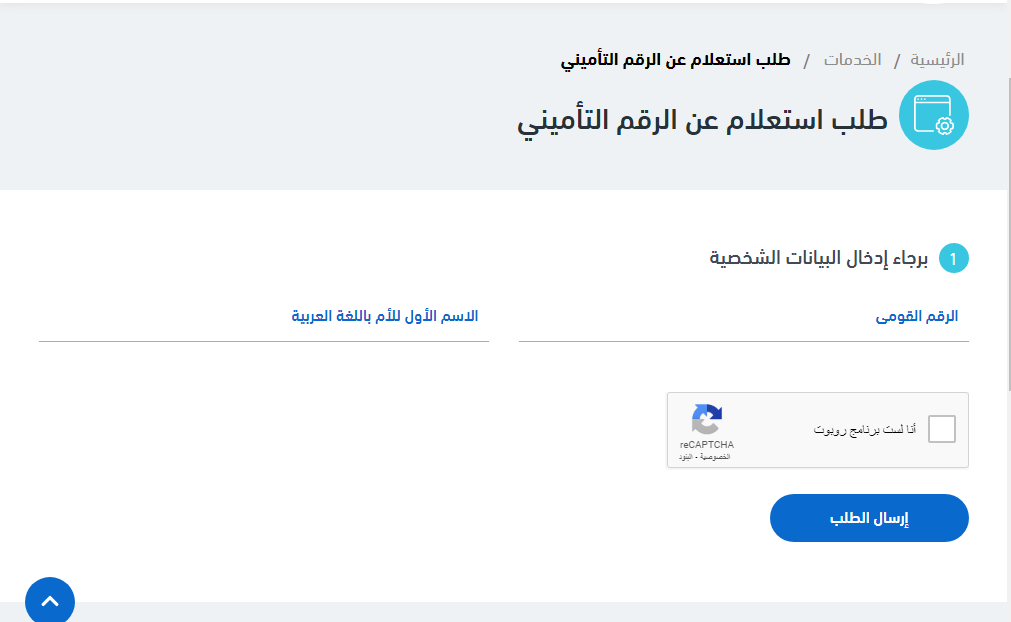The height and width of the screenshot is (622, 1011).
Task: Open الخدمات breadcrumb link
Action: (x=852, y=59)
